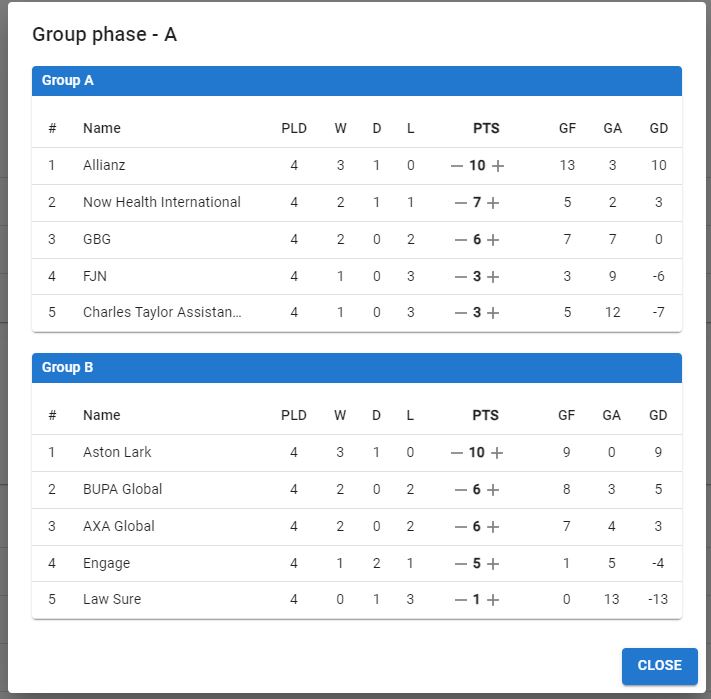Select the Group A header bar
Image resolution: width=711 pixels, height=699 pixels.
point(357,81)
